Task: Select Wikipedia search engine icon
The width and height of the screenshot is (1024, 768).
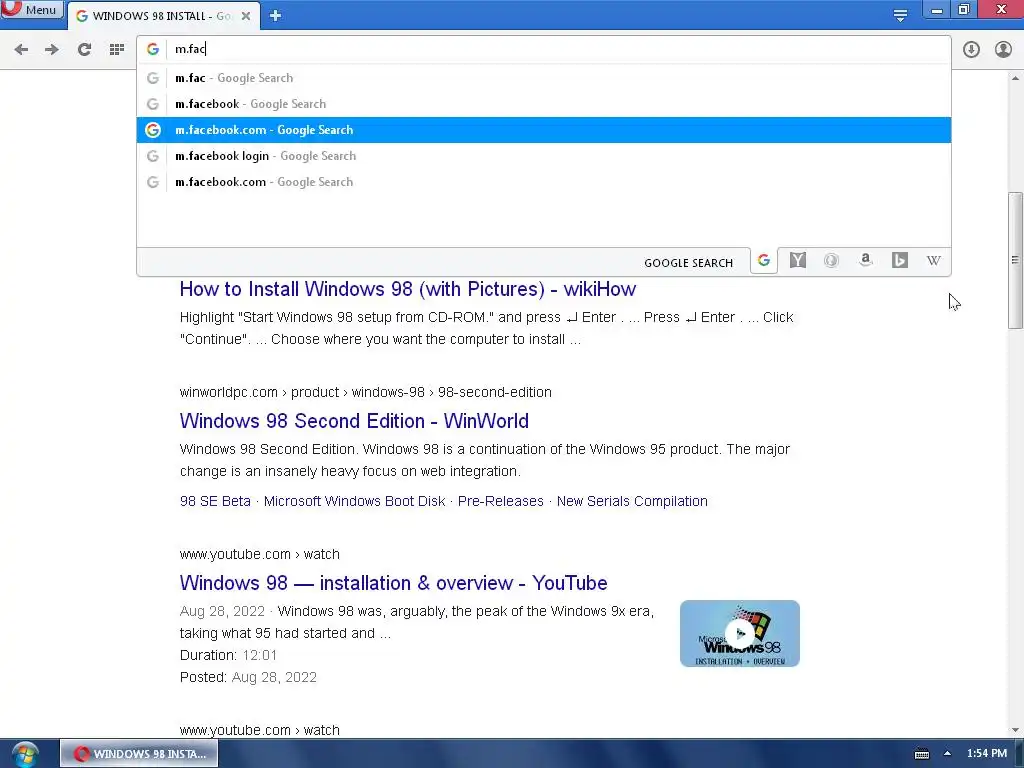Action: [933, 261]
